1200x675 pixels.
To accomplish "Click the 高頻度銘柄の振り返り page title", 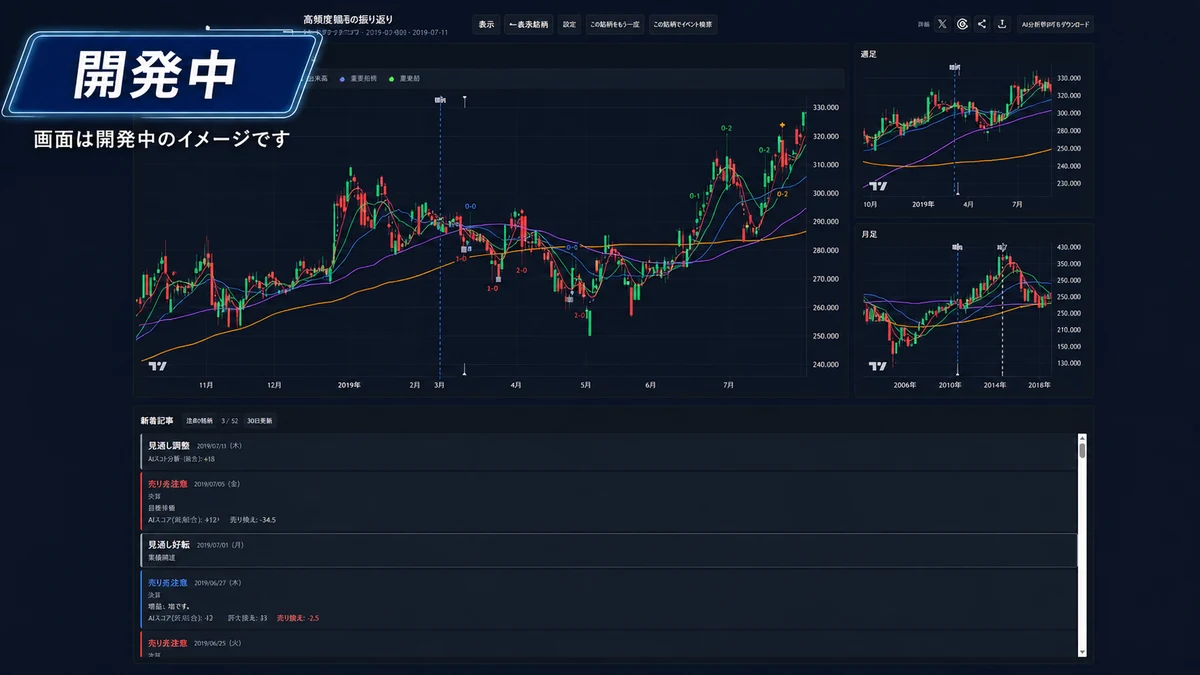I will [348, 19].
